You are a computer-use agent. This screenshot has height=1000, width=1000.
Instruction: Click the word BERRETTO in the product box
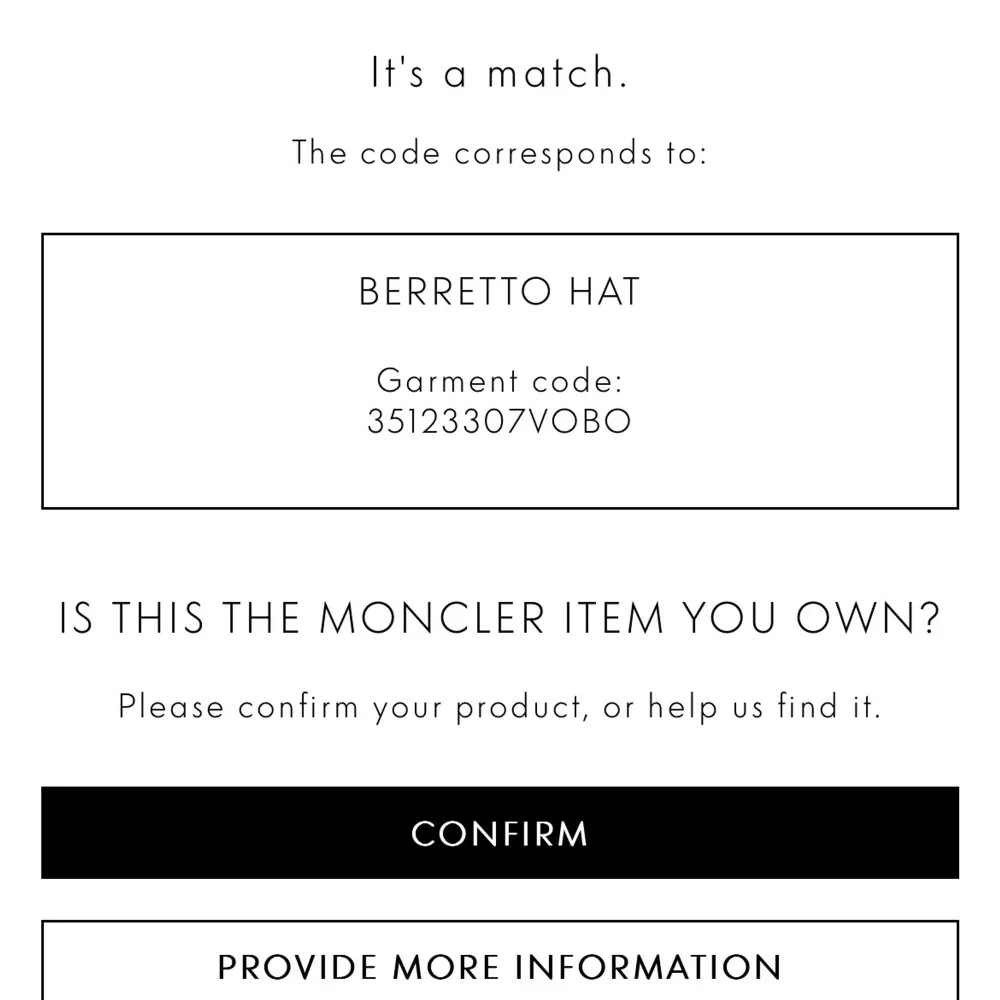[455, 292]
